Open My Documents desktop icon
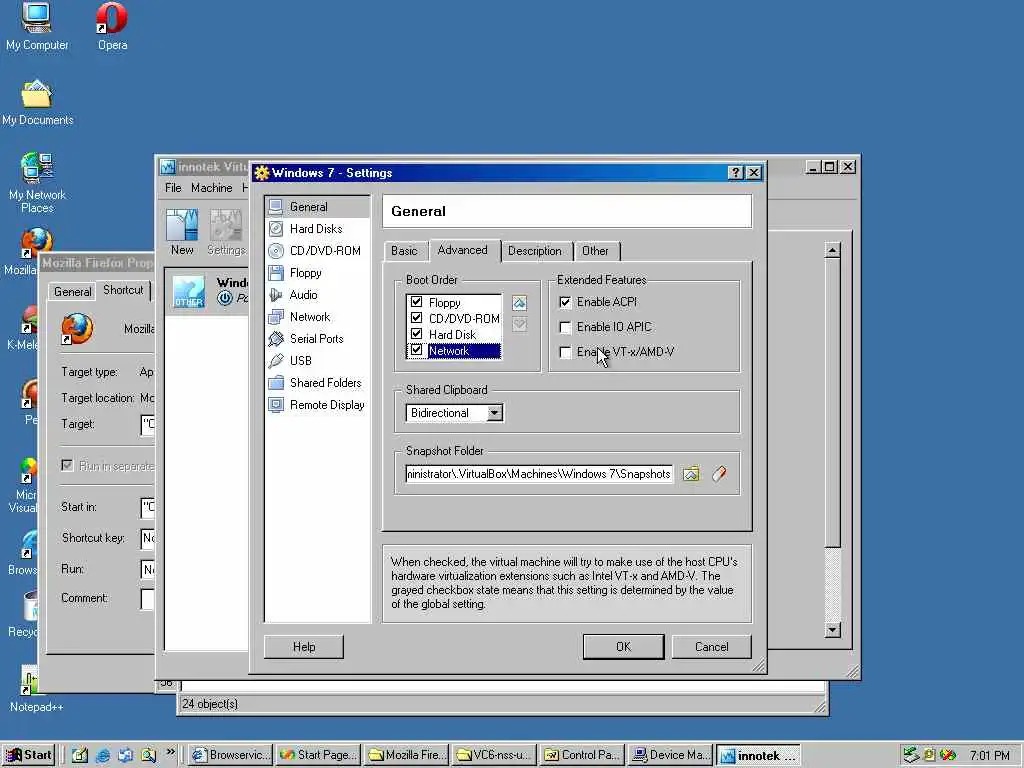 pos(37,102)
